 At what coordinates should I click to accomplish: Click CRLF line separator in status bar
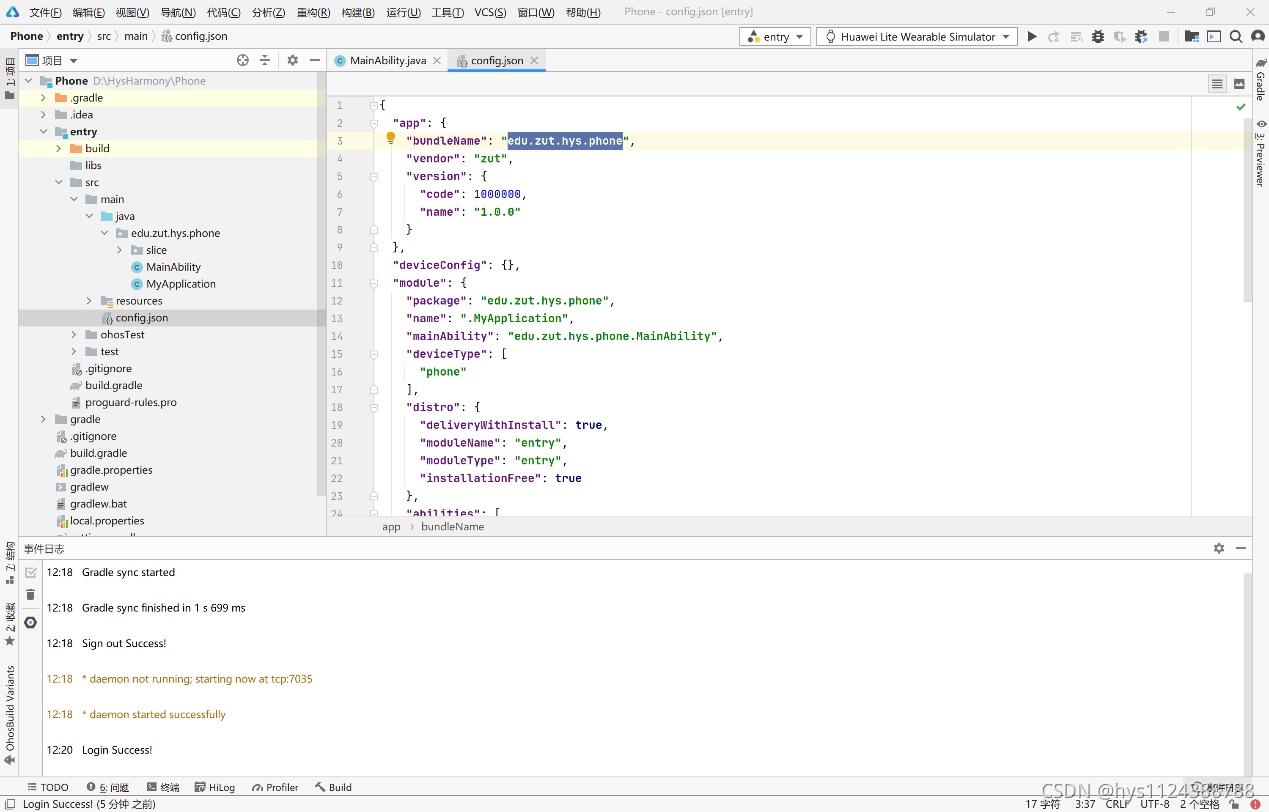1116,804
